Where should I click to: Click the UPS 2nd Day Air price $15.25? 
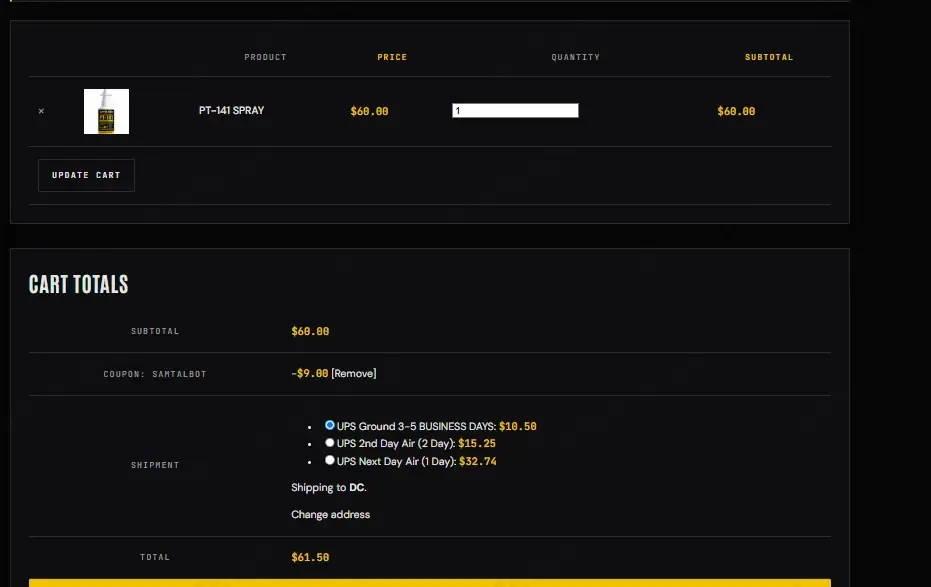click(477, 443)
